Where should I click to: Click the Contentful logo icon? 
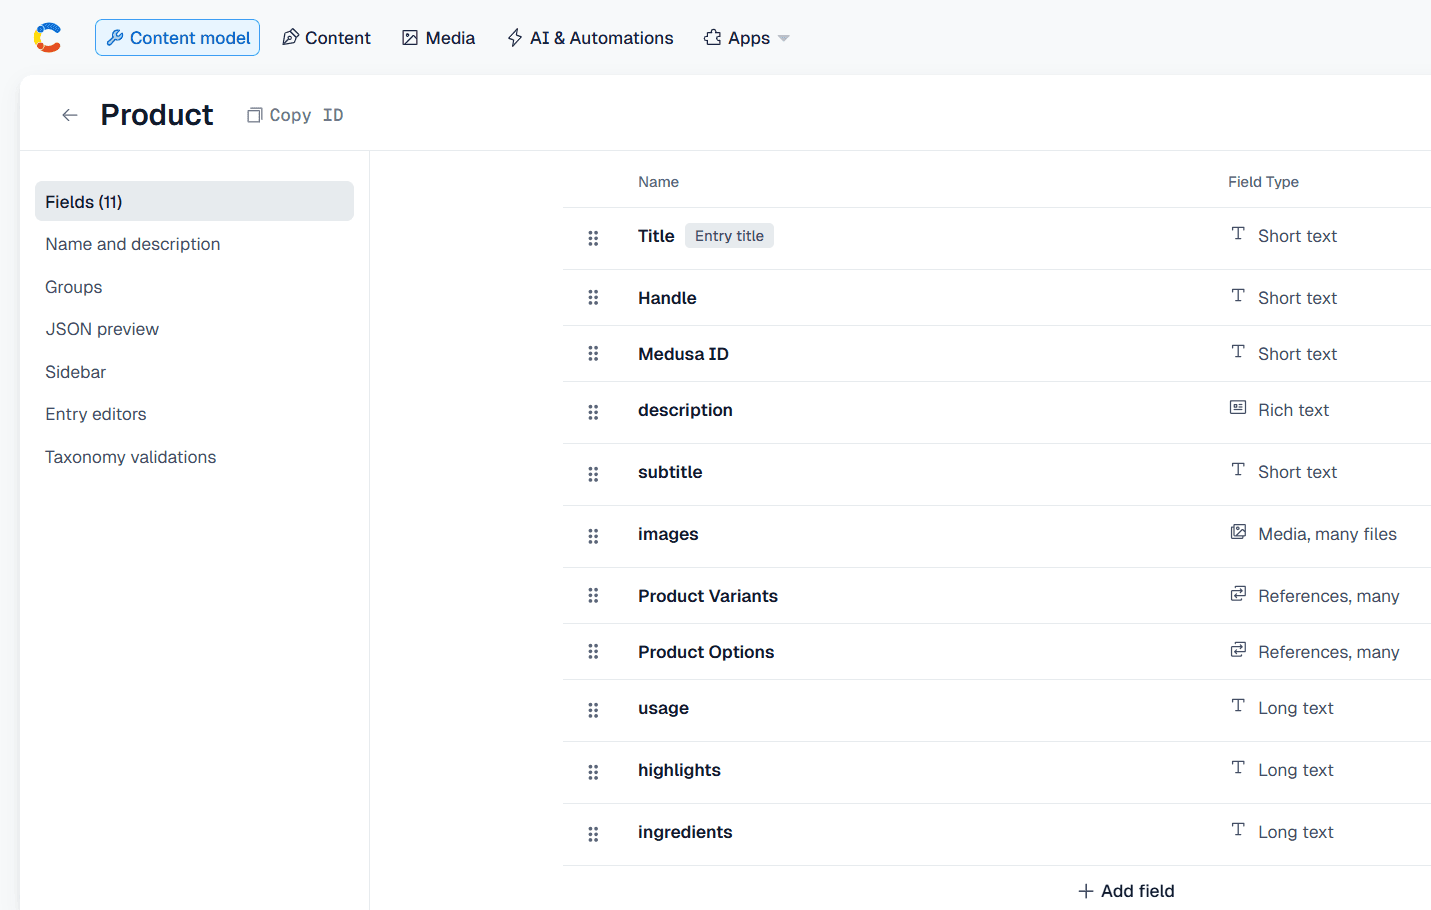point(47,38)
